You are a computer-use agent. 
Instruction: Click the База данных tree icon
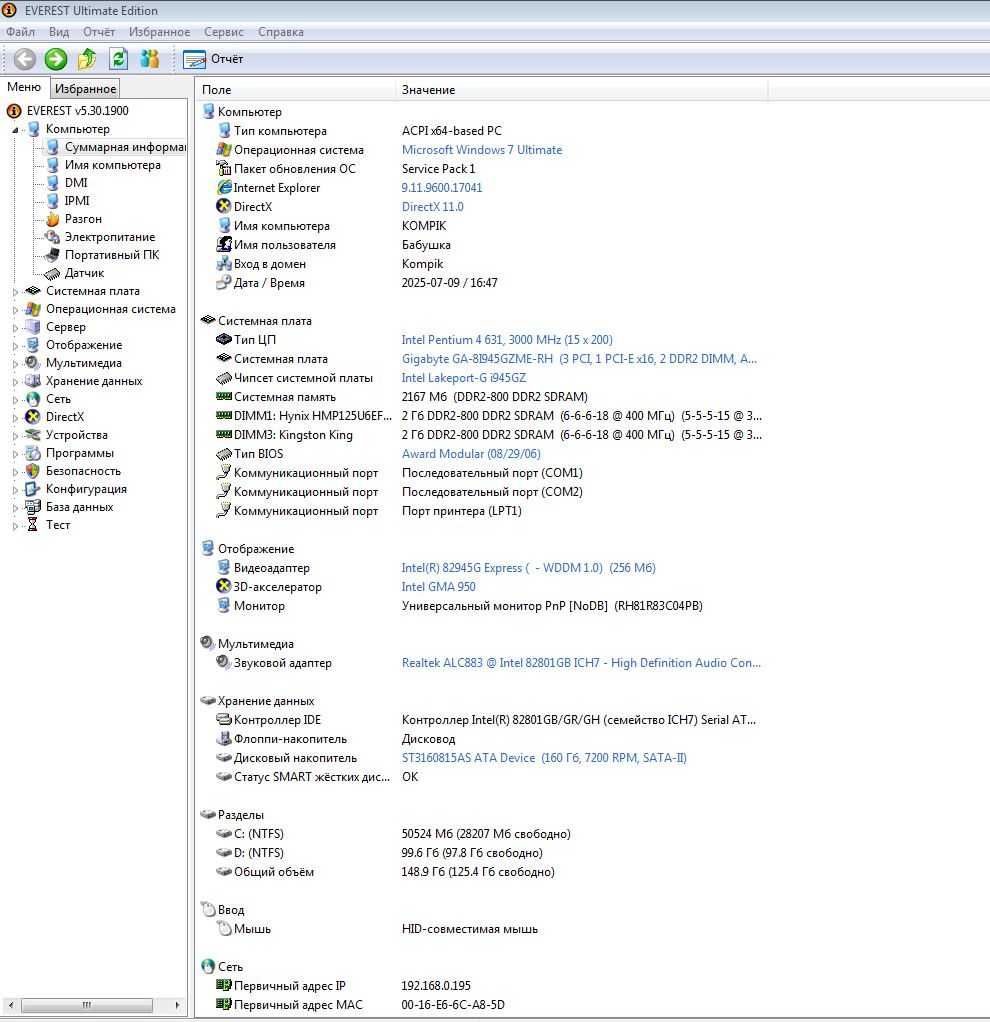coord(33,506)
